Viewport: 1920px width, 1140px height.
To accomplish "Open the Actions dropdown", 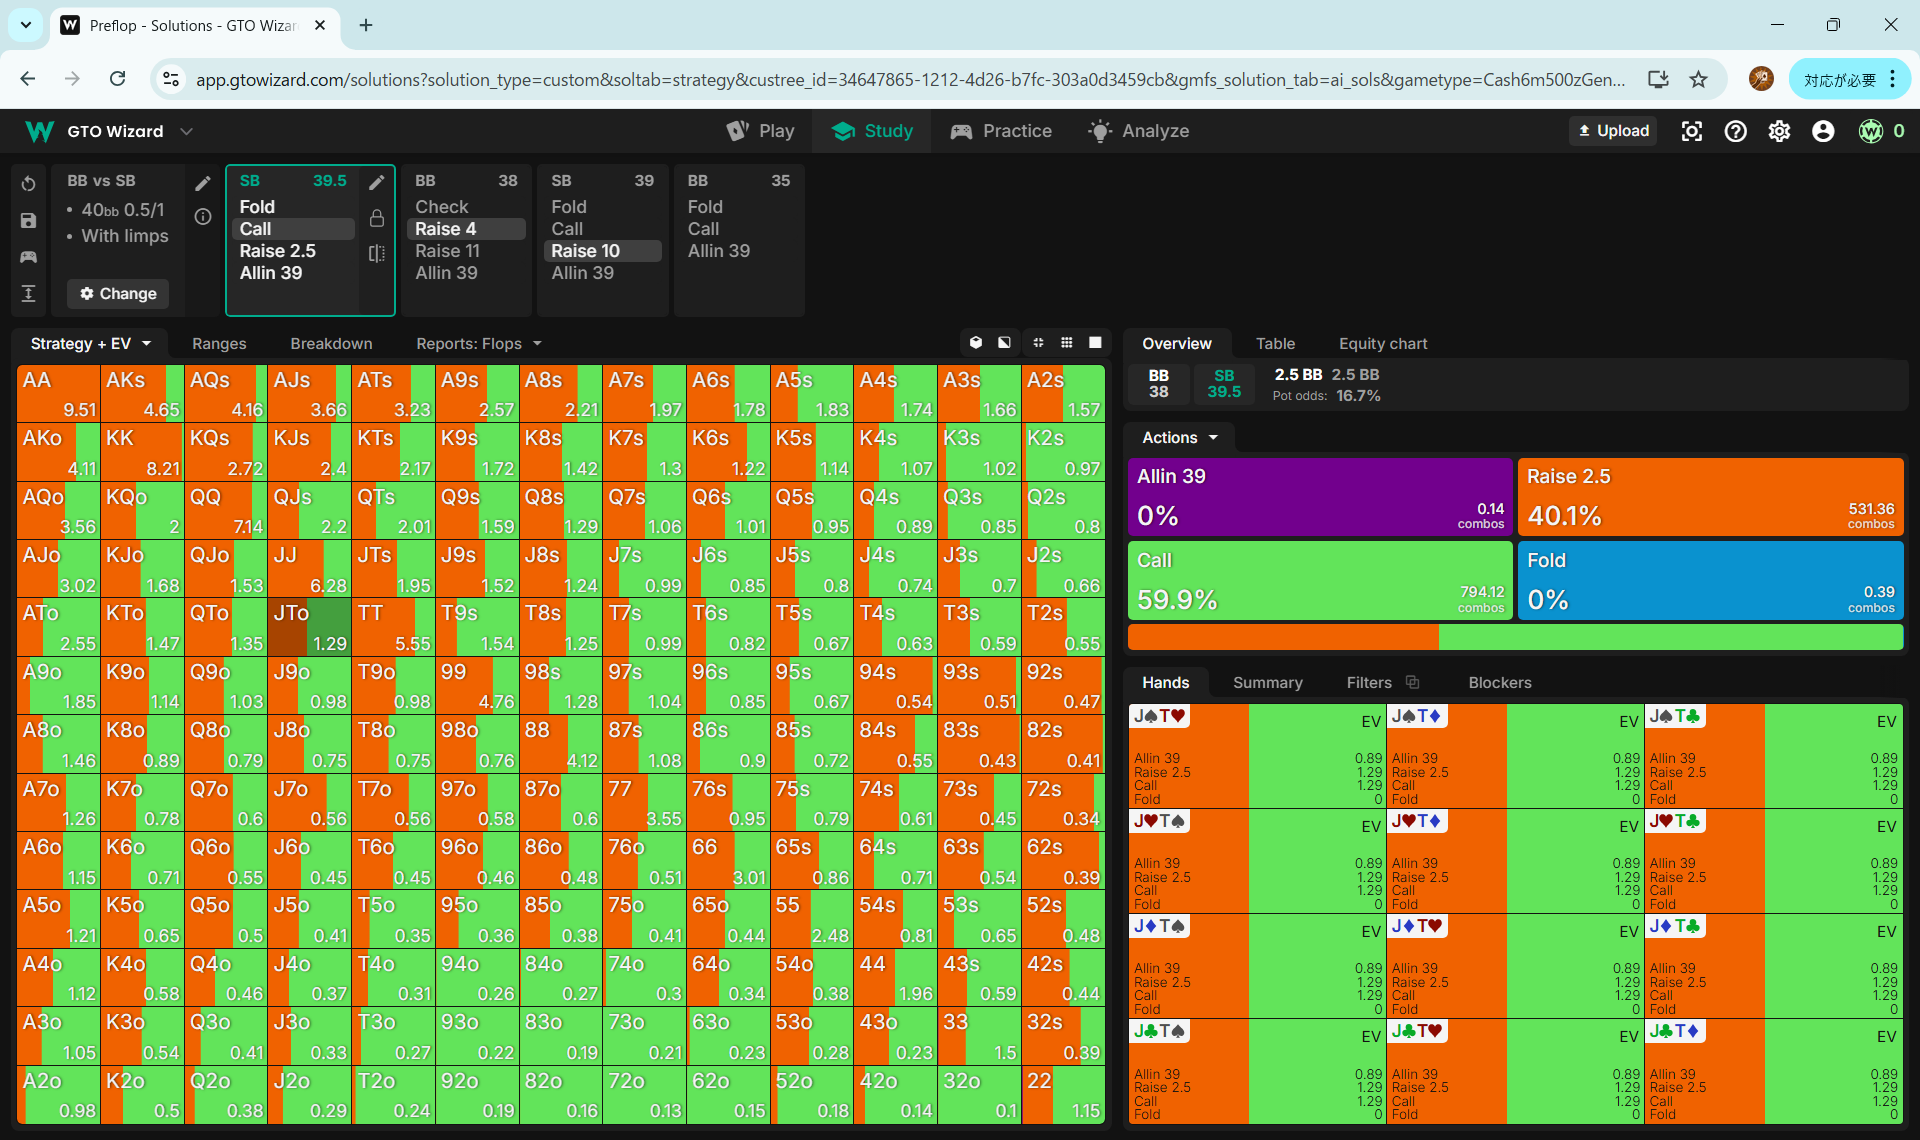I will (1180, 438).
